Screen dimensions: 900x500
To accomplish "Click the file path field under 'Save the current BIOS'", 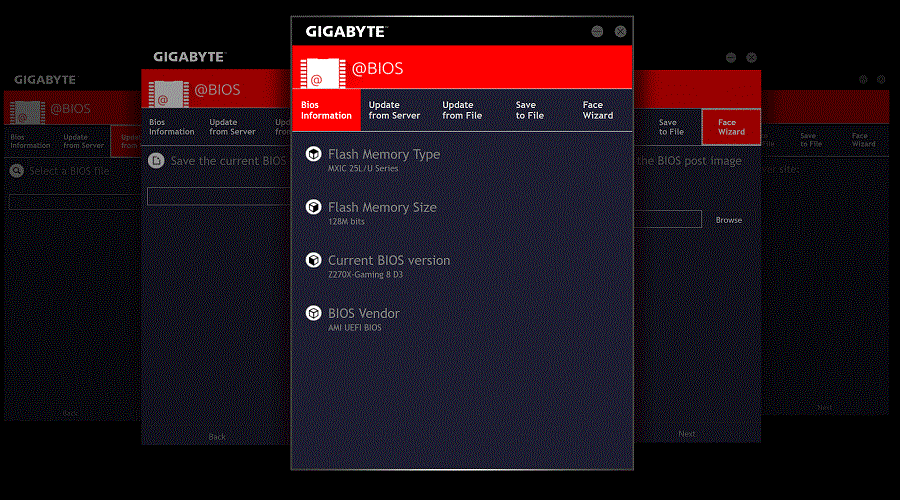I will click(x=219, y=196).
